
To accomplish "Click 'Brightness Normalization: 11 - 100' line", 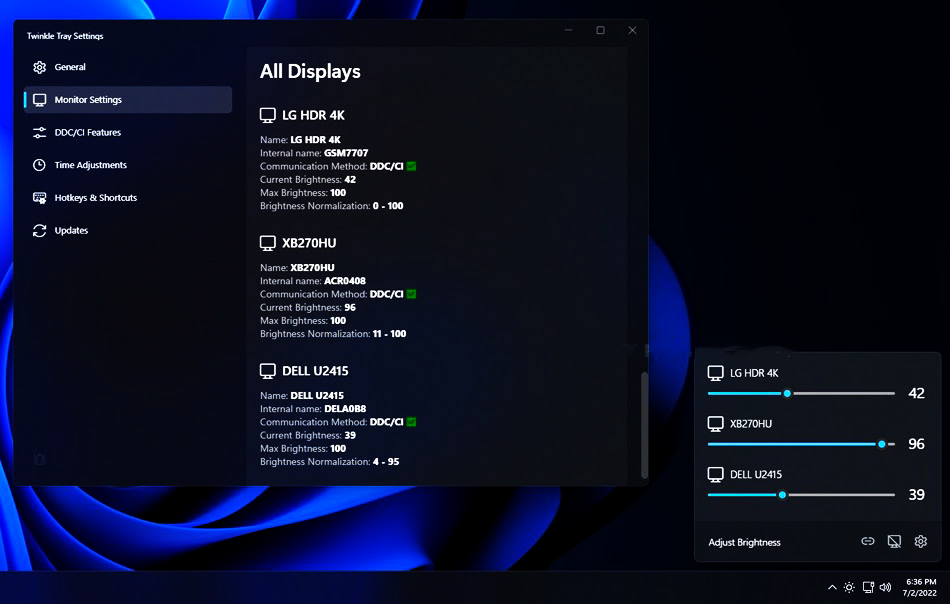I will coord(333,334).
